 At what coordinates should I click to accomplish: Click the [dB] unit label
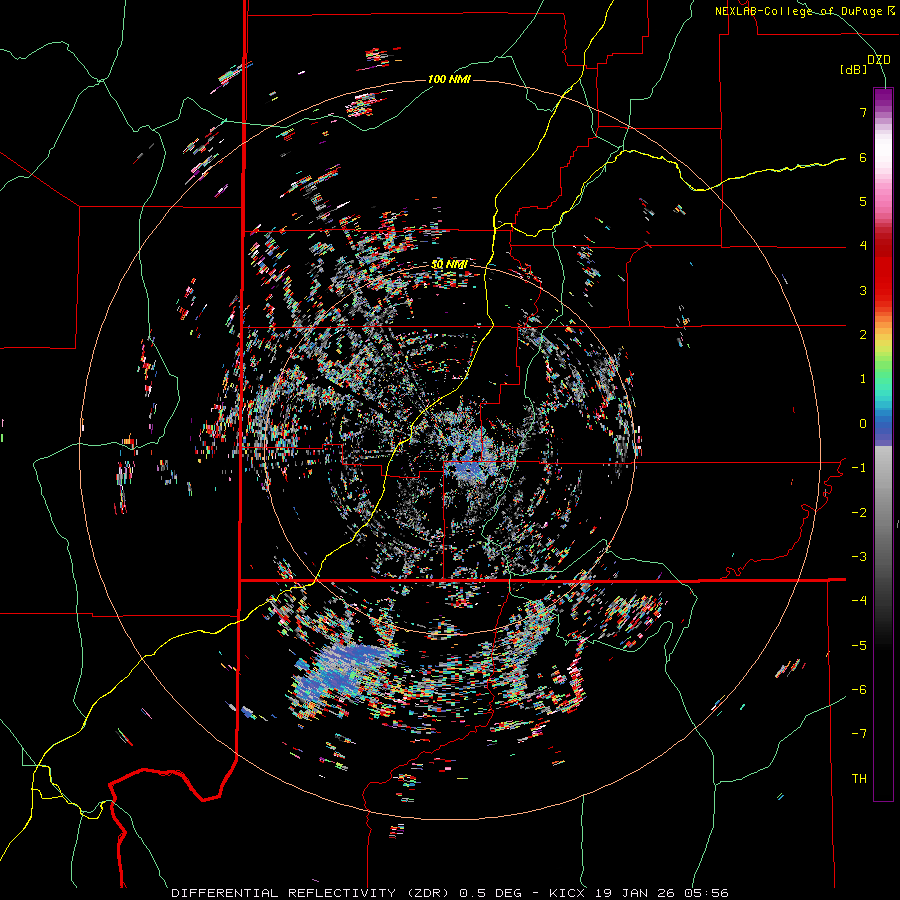[853, 70]
